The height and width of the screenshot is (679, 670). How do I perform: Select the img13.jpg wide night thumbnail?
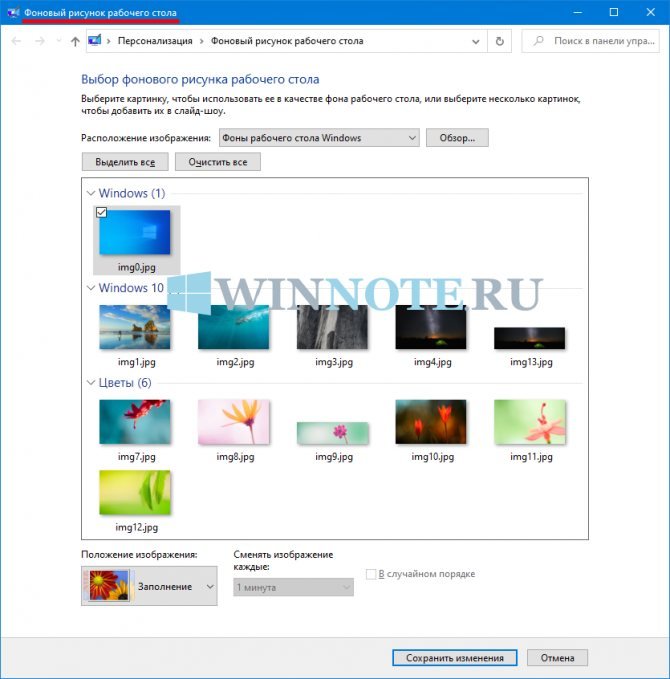530,338
